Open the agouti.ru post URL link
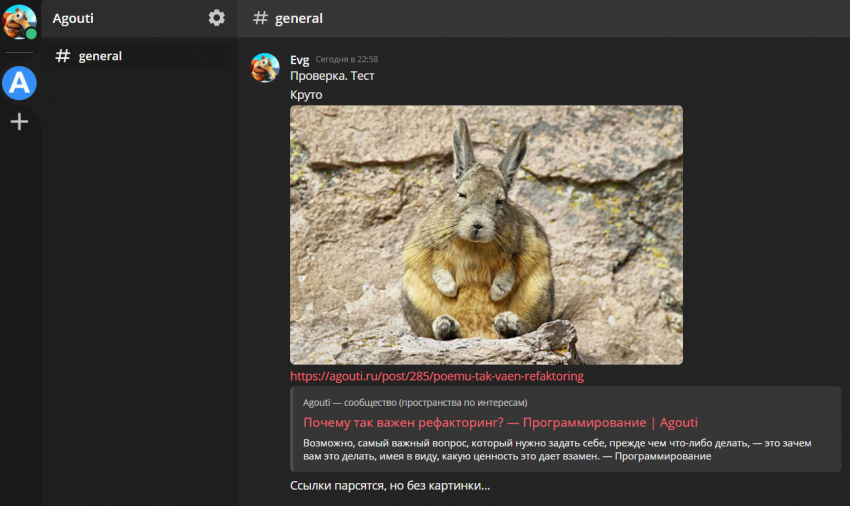This screenshot has width=850, height=506. [436, 376]
